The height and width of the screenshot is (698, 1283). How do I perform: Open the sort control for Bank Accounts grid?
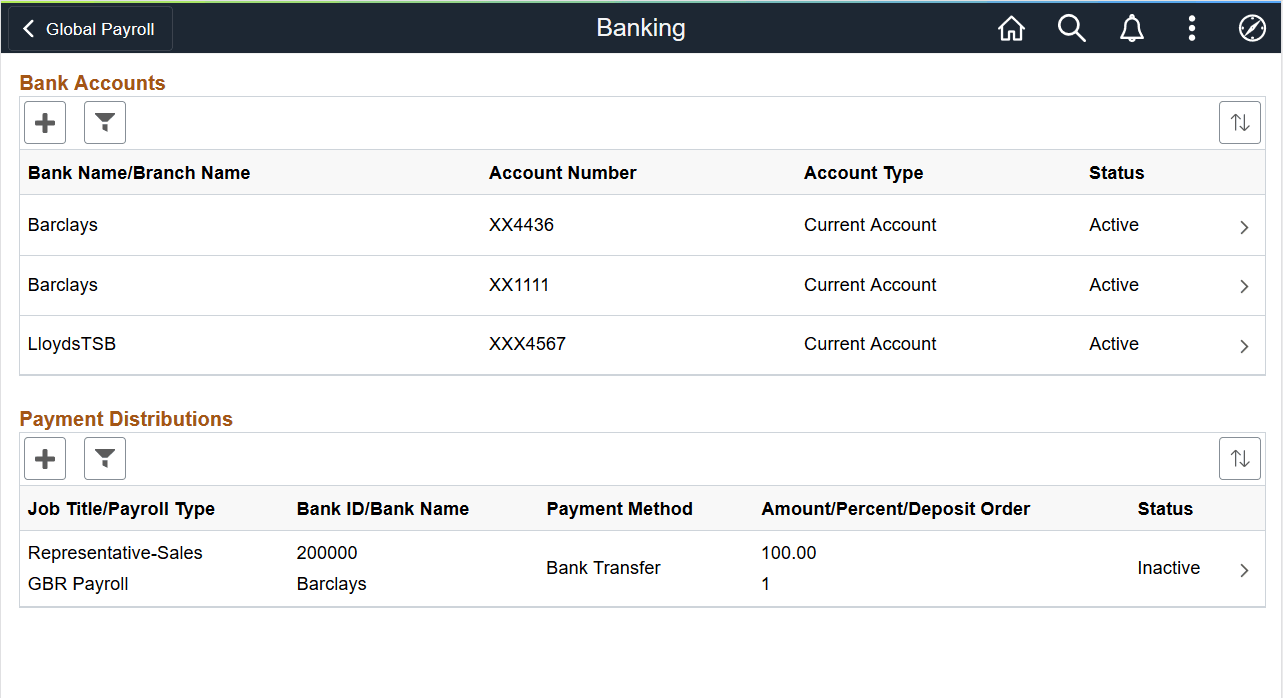[1239, 122]
